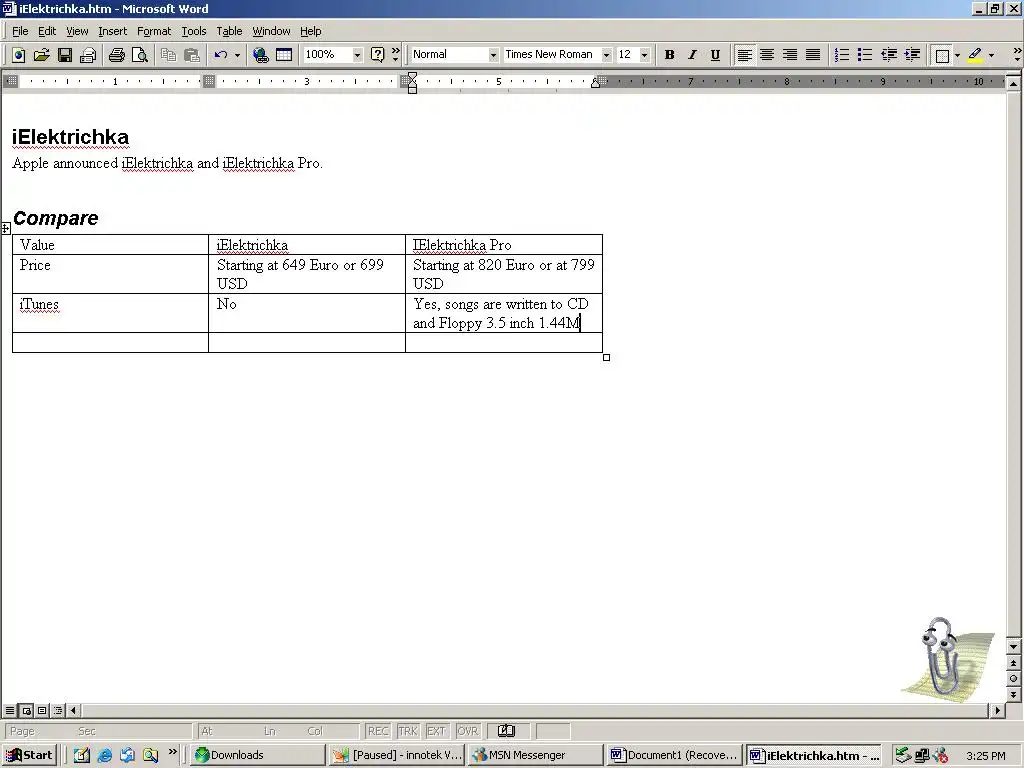
Task: Click the spelling and grammar status book icon
Action: [x=506, y=731]
